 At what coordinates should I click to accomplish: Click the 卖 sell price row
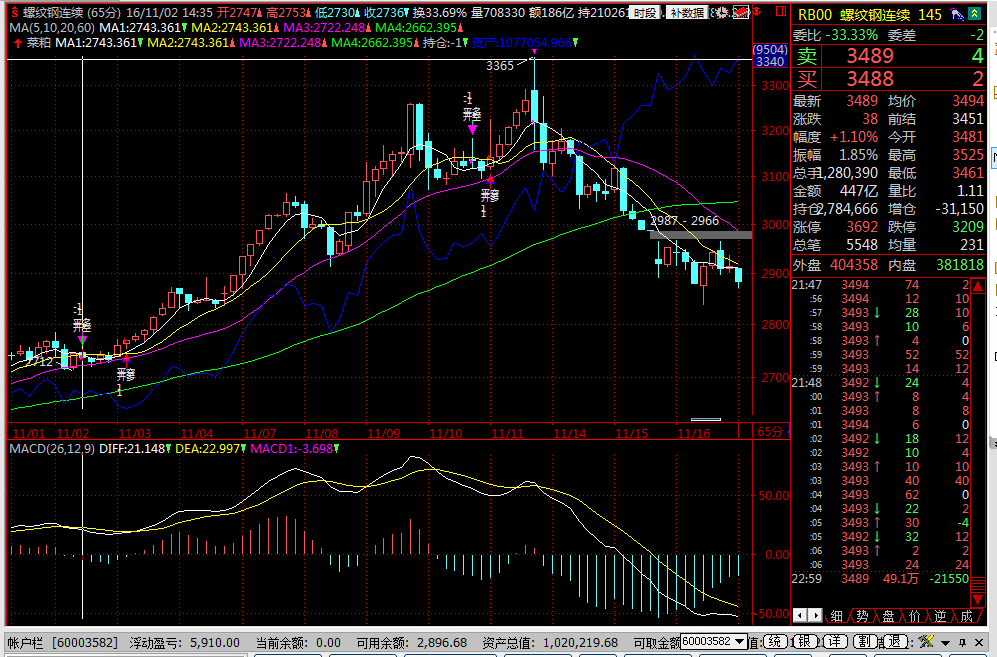click(x=888, y=56)
